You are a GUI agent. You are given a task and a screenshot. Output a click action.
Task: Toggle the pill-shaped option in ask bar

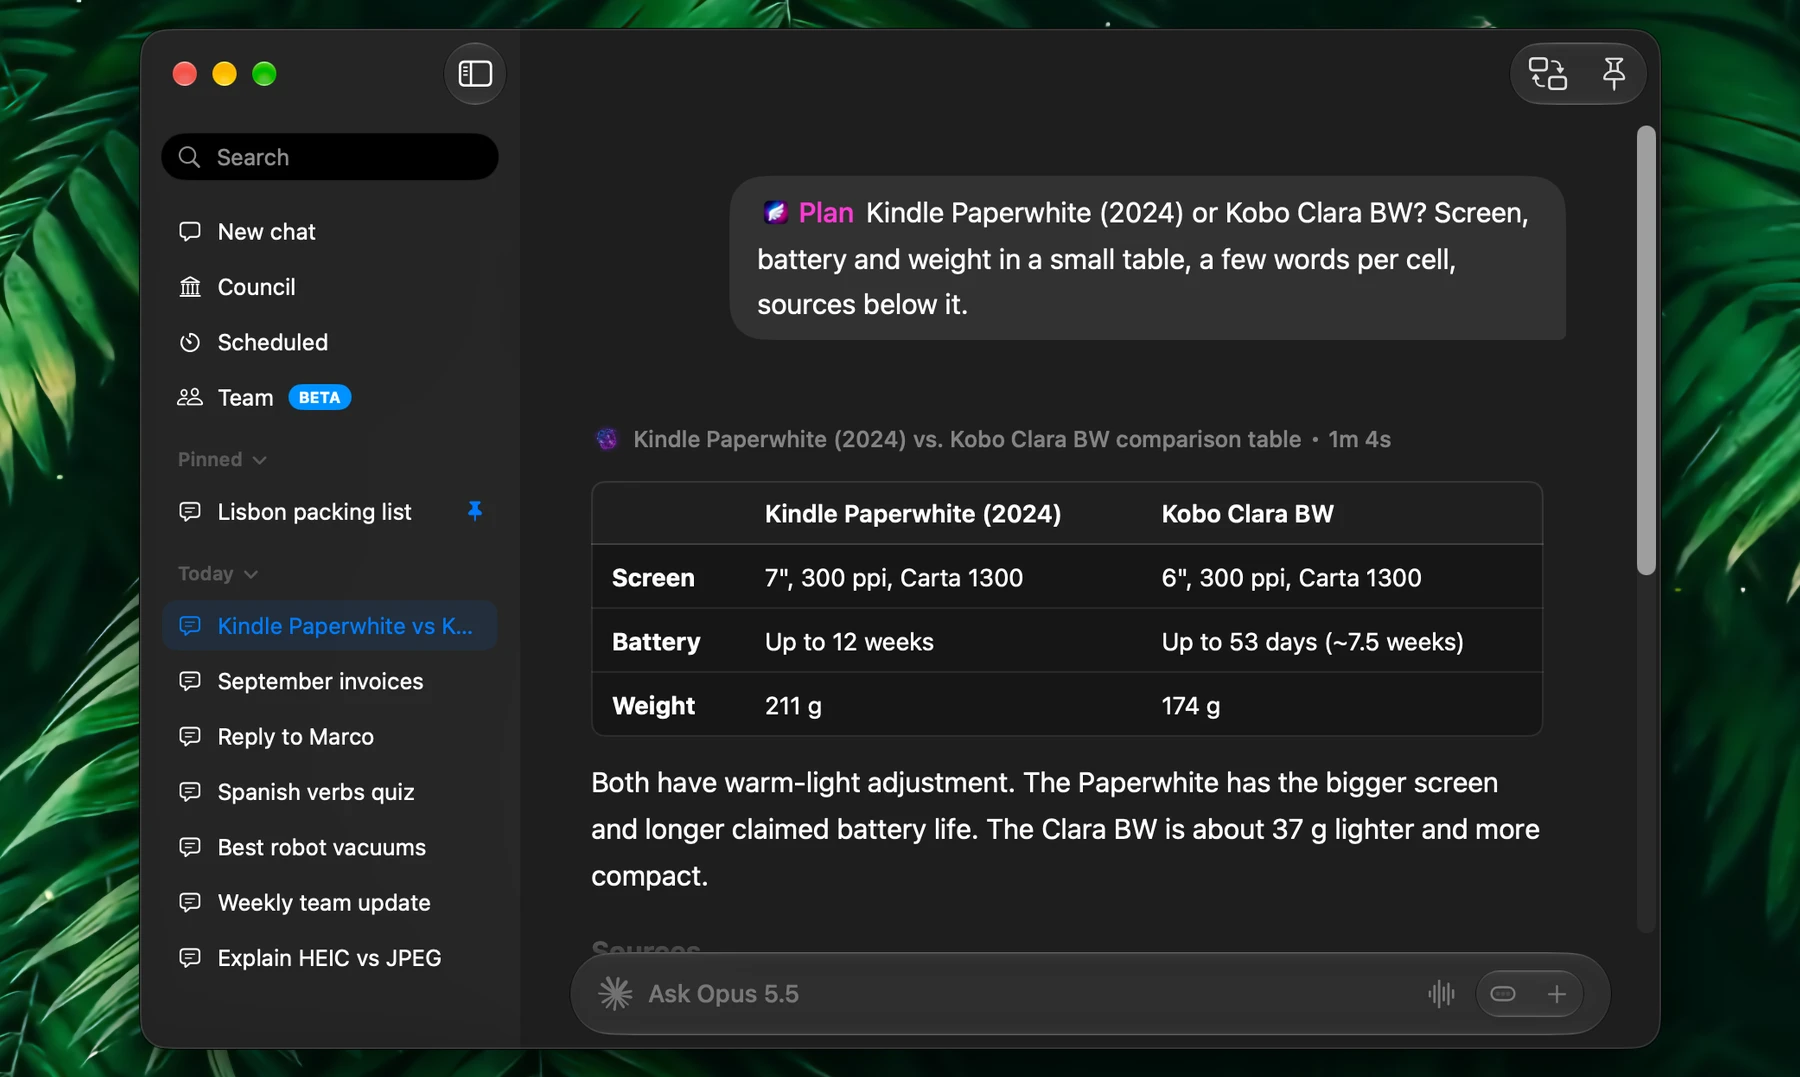[x=1503, y=993]
